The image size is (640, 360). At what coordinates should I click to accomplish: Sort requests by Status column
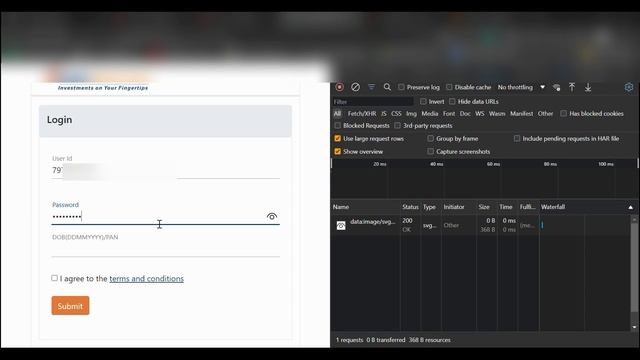click(x=410, y=207)
